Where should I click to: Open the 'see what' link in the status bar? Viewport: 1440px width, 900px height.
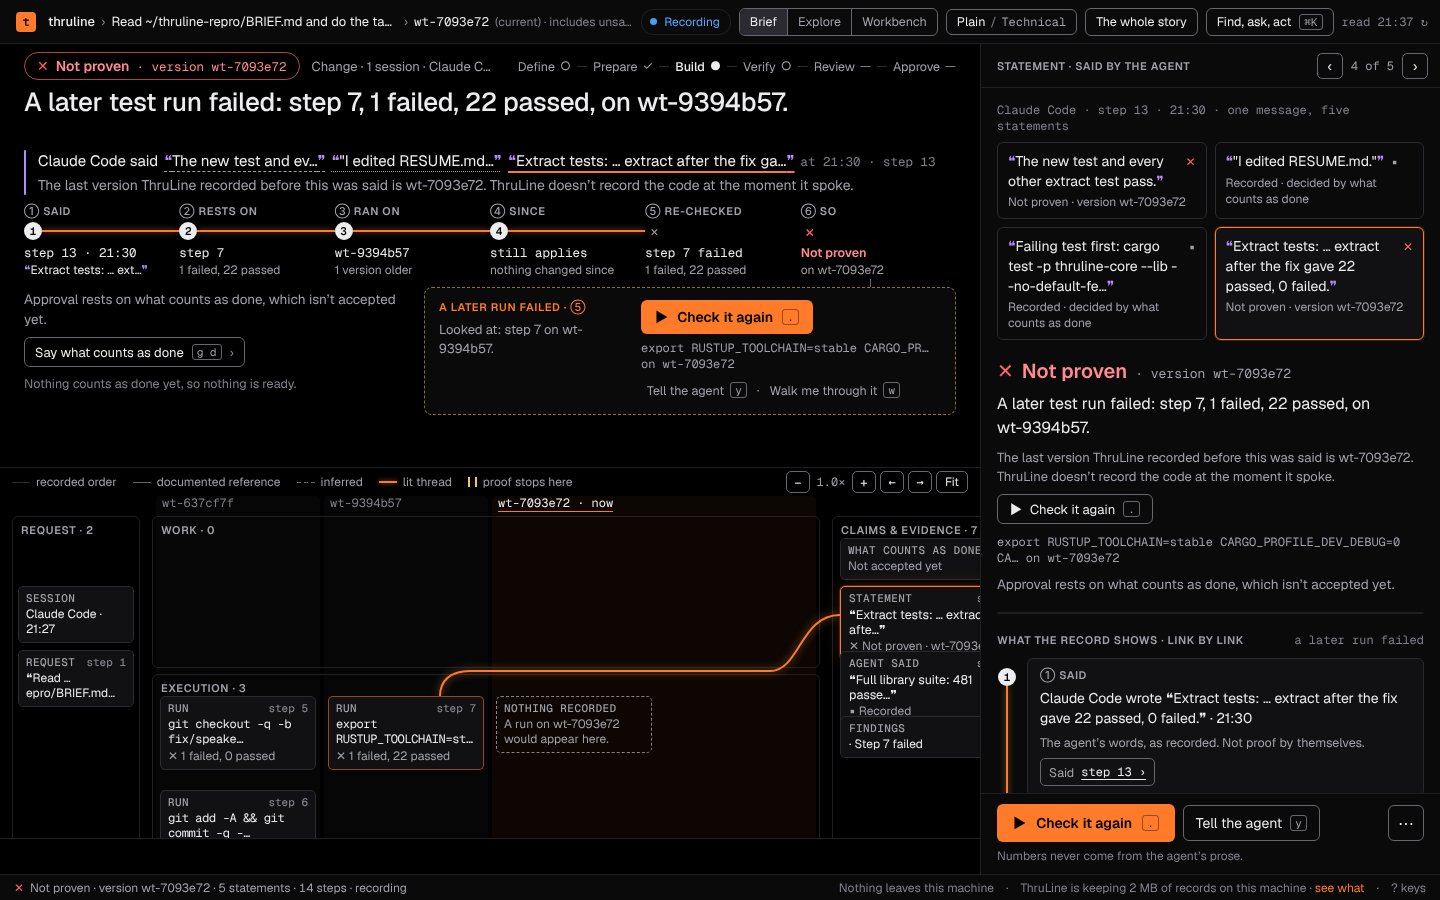1339,888
